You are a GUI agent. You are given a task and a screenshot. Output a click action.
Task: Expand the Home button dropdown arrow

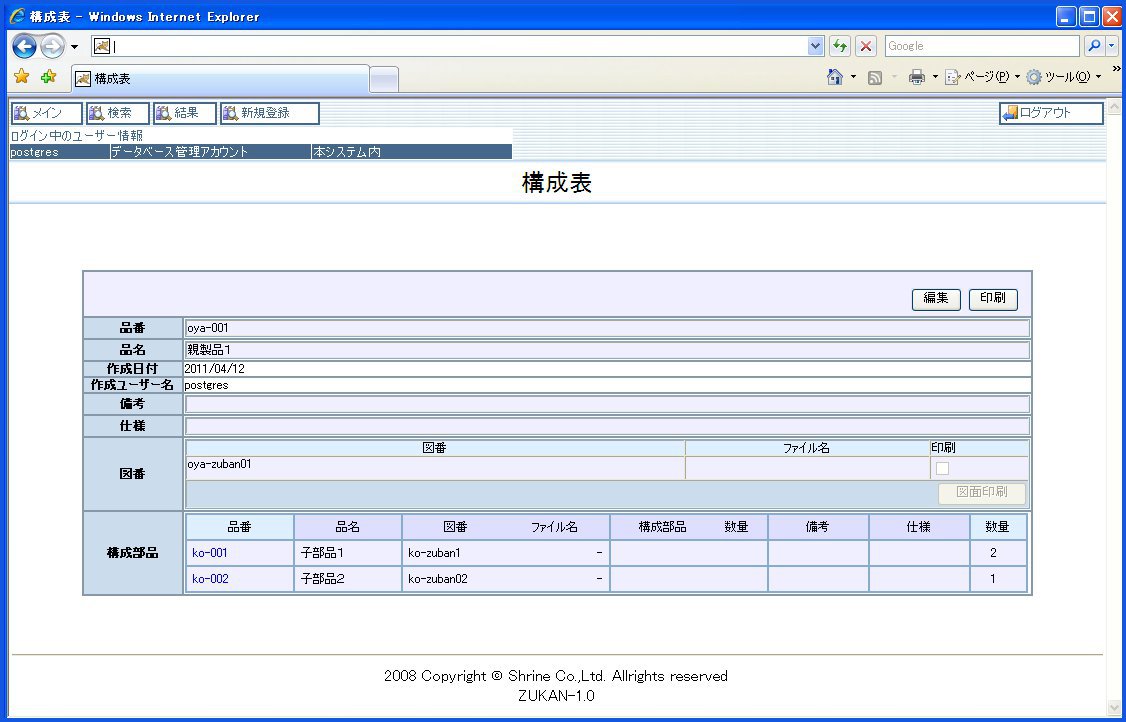[x=853, y=77]
